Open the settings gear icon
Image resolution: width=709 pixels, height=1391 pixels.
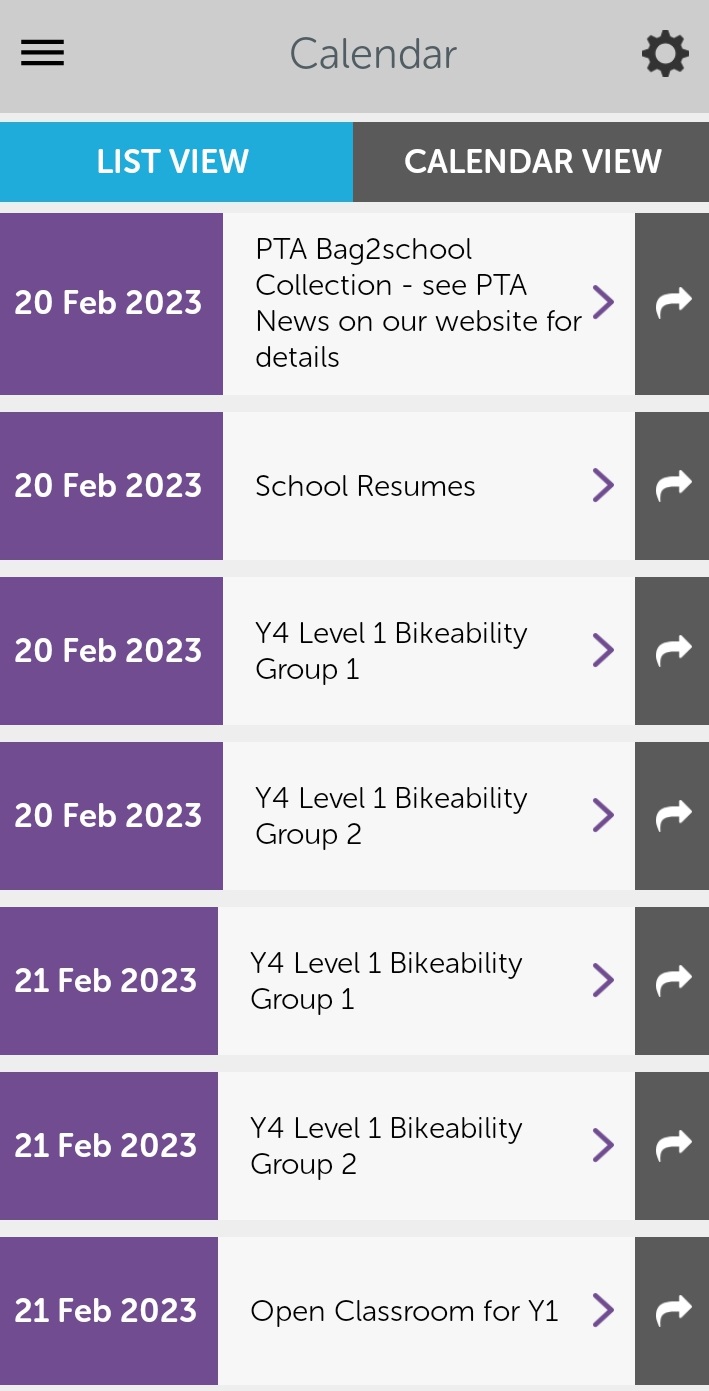click(x=665, y=53)
